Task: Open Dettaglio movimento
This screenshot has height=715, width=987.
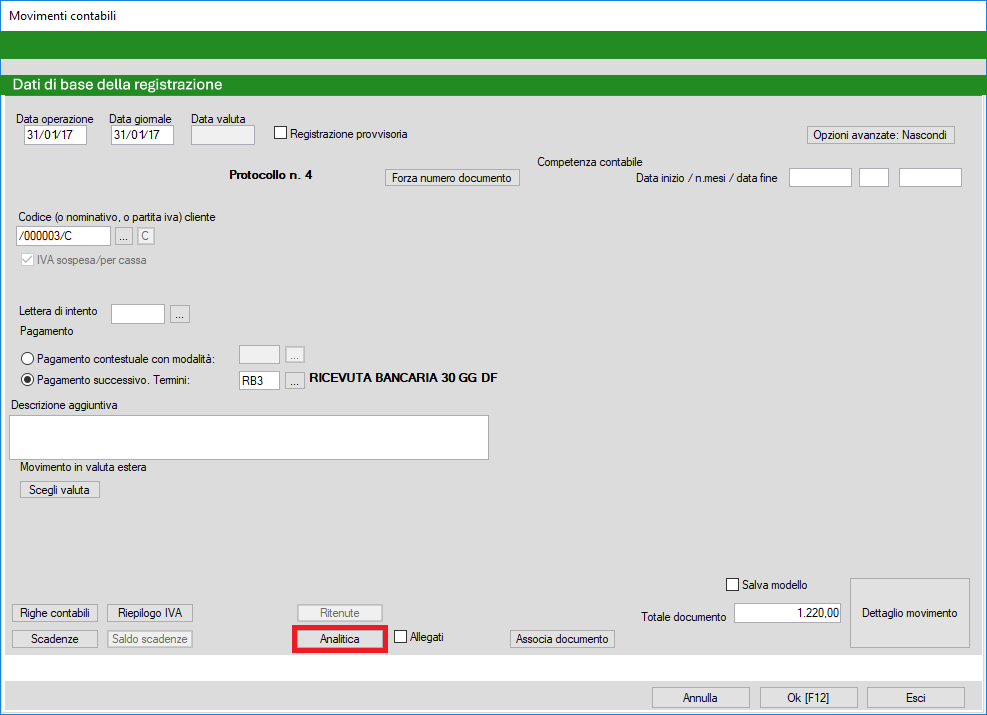Action: (x=910, y=613)
